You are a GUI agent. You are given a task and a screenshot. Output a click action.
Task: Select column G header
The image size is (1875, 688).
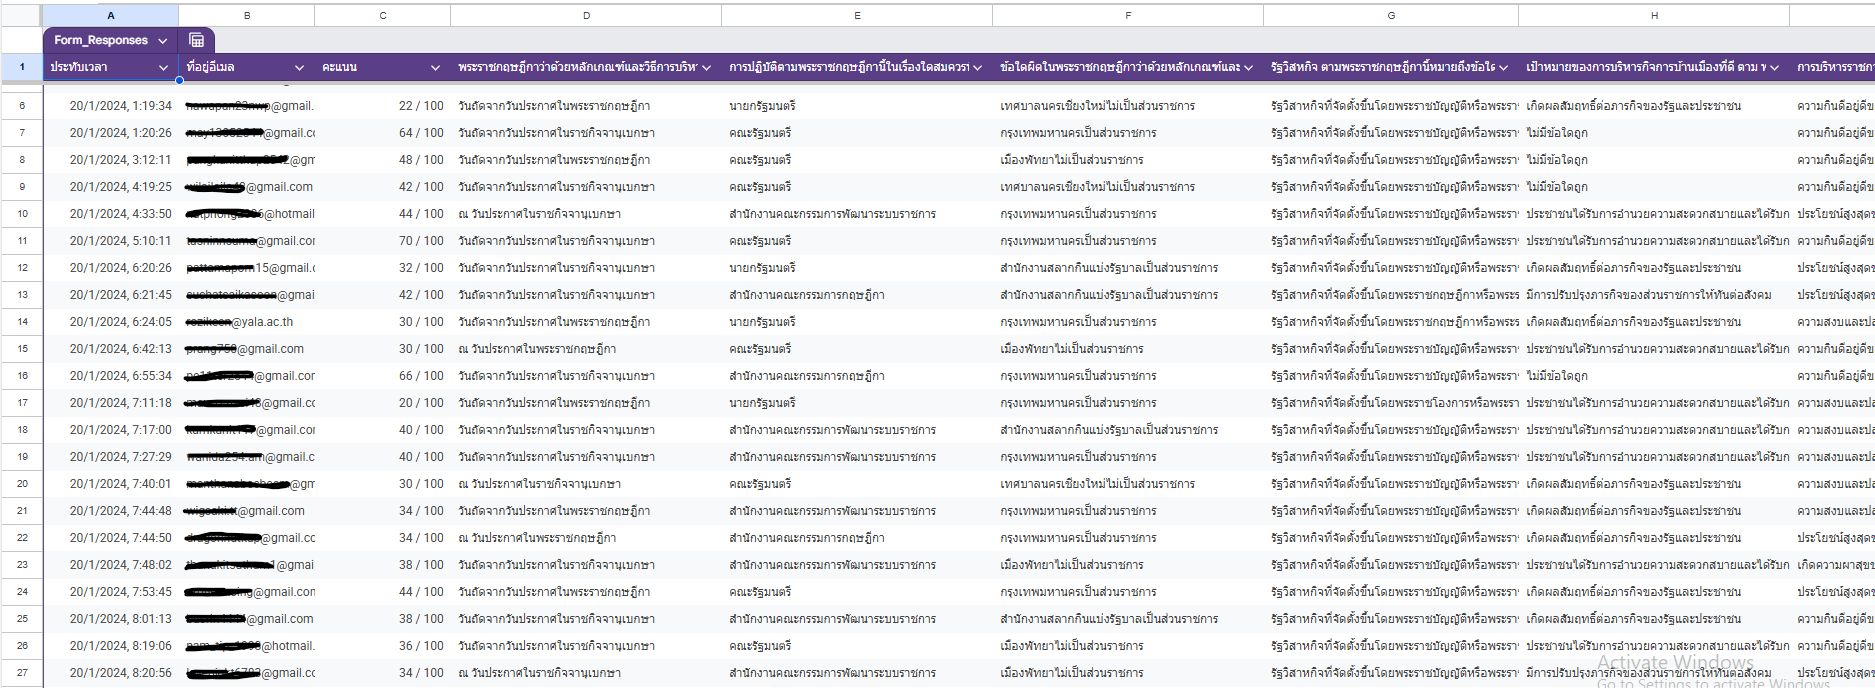click(1391, 15)
